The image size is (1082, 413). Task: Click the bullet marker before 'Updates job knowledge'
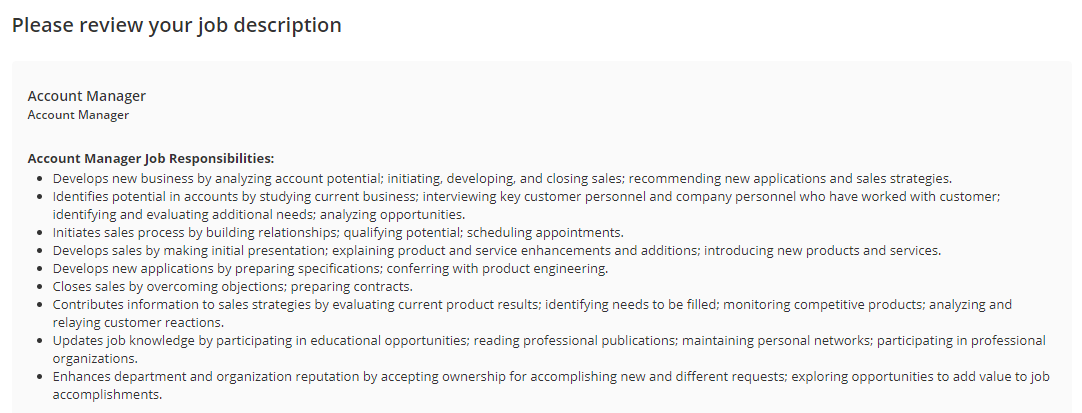(x=41, y=341)
